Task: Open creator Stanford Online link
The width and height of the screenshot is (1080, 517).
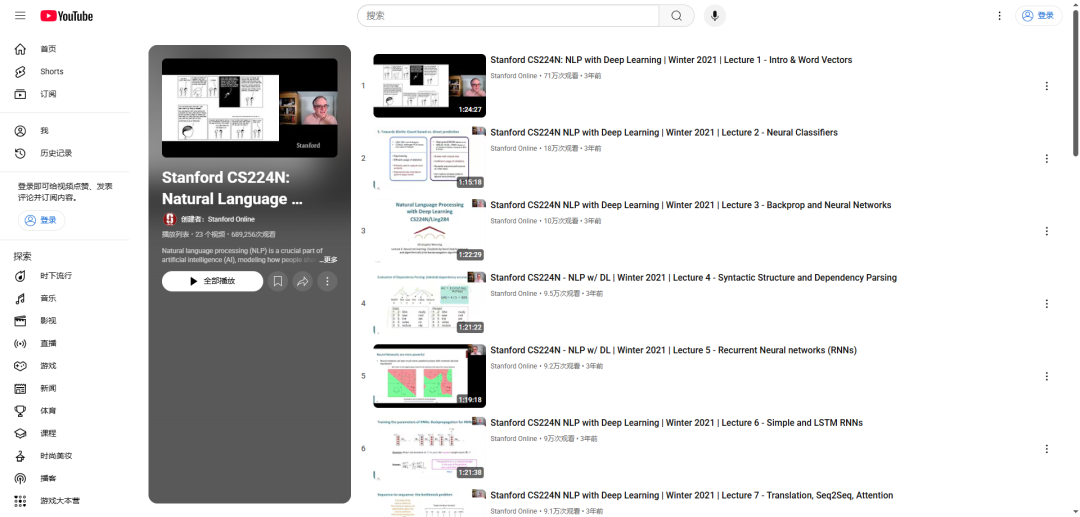Action: [x=218, y=220]
